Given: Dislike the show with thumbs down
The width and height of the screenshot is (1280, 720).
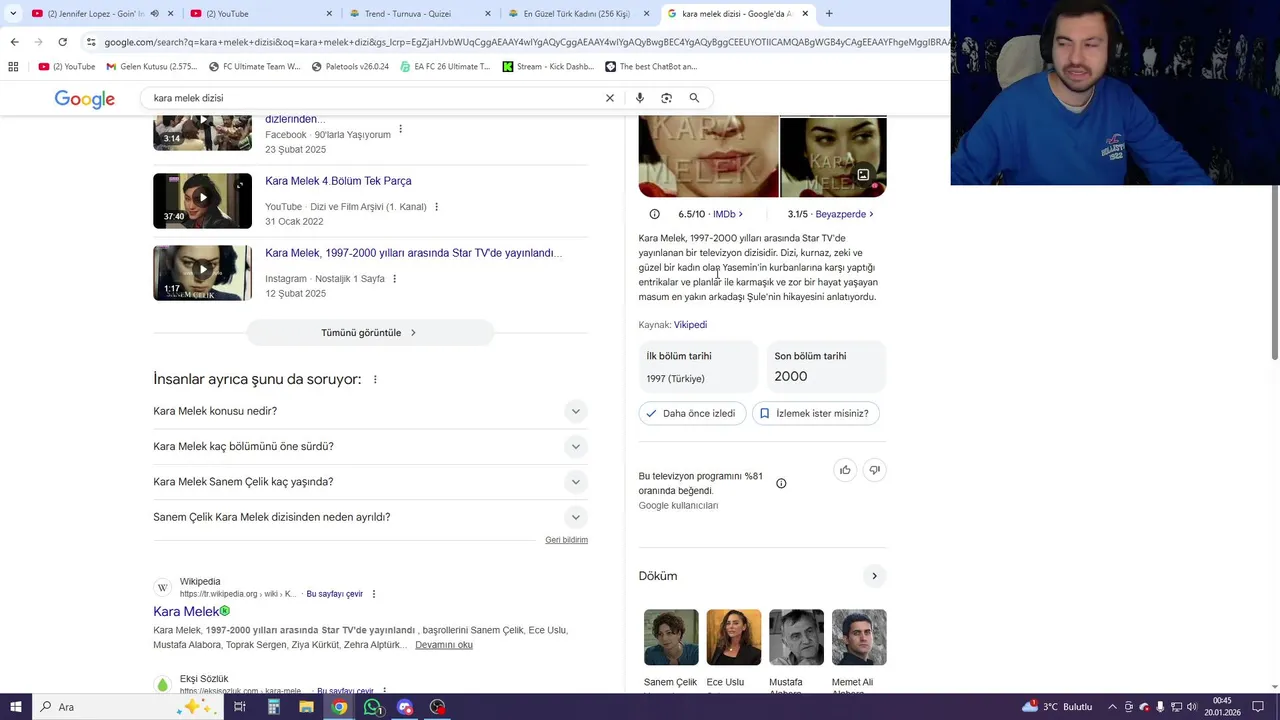Looking at the screenshot, I should point(875,470).
